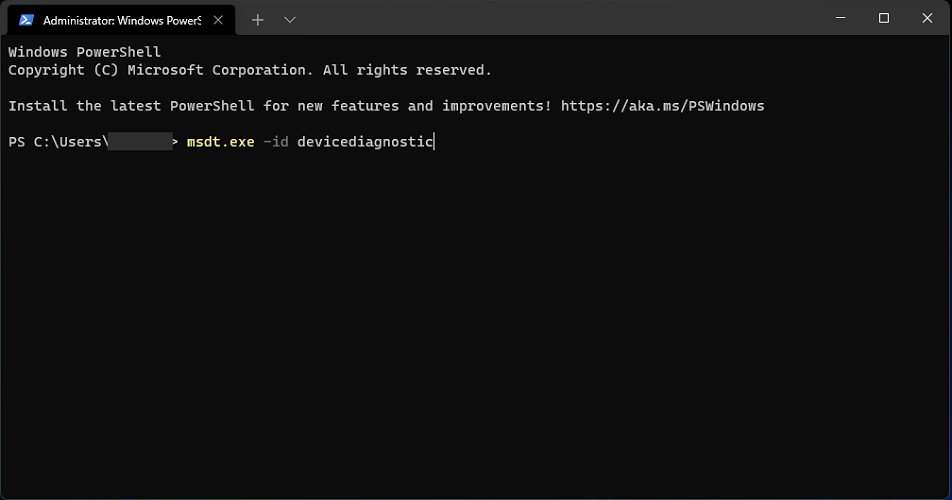Click the -id parameter in command
952x500 pixels.
pyautogui.click(x=276, y=142)
